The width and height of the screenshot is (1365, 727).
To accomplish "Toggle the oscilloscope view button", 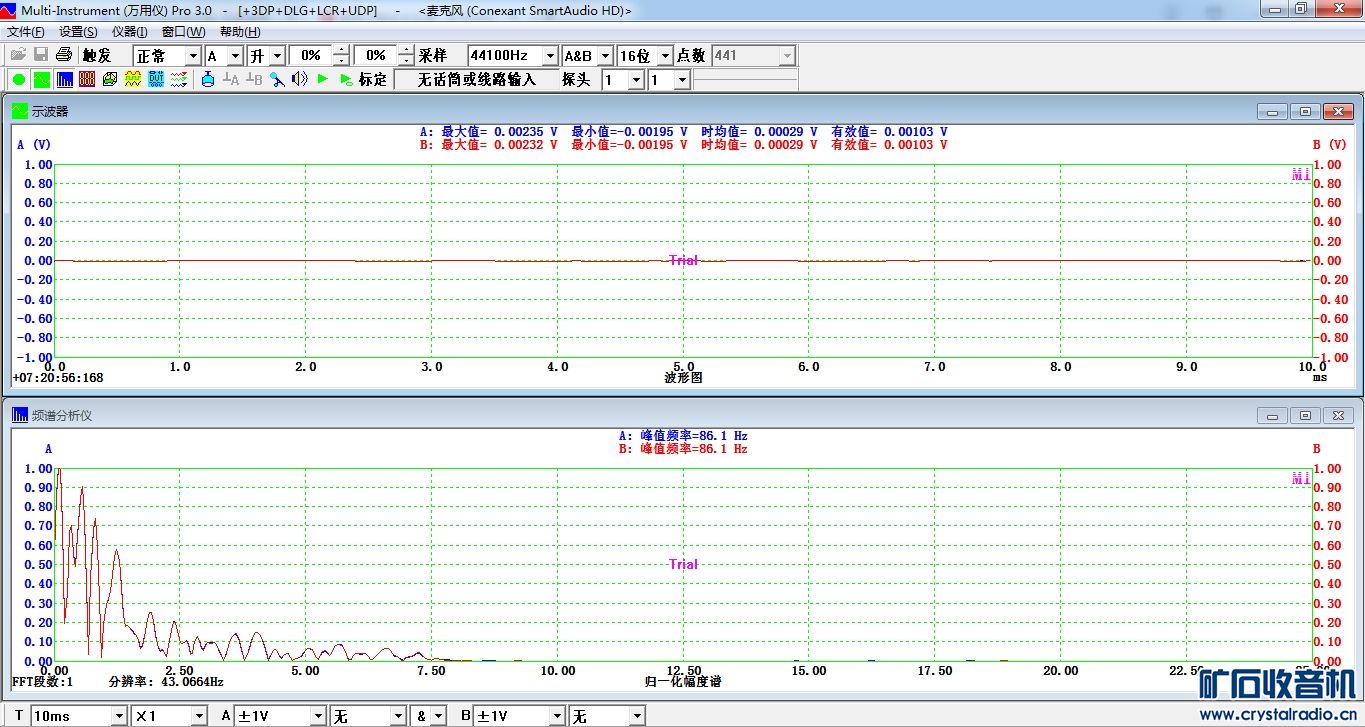I will [x=42, y=79].
